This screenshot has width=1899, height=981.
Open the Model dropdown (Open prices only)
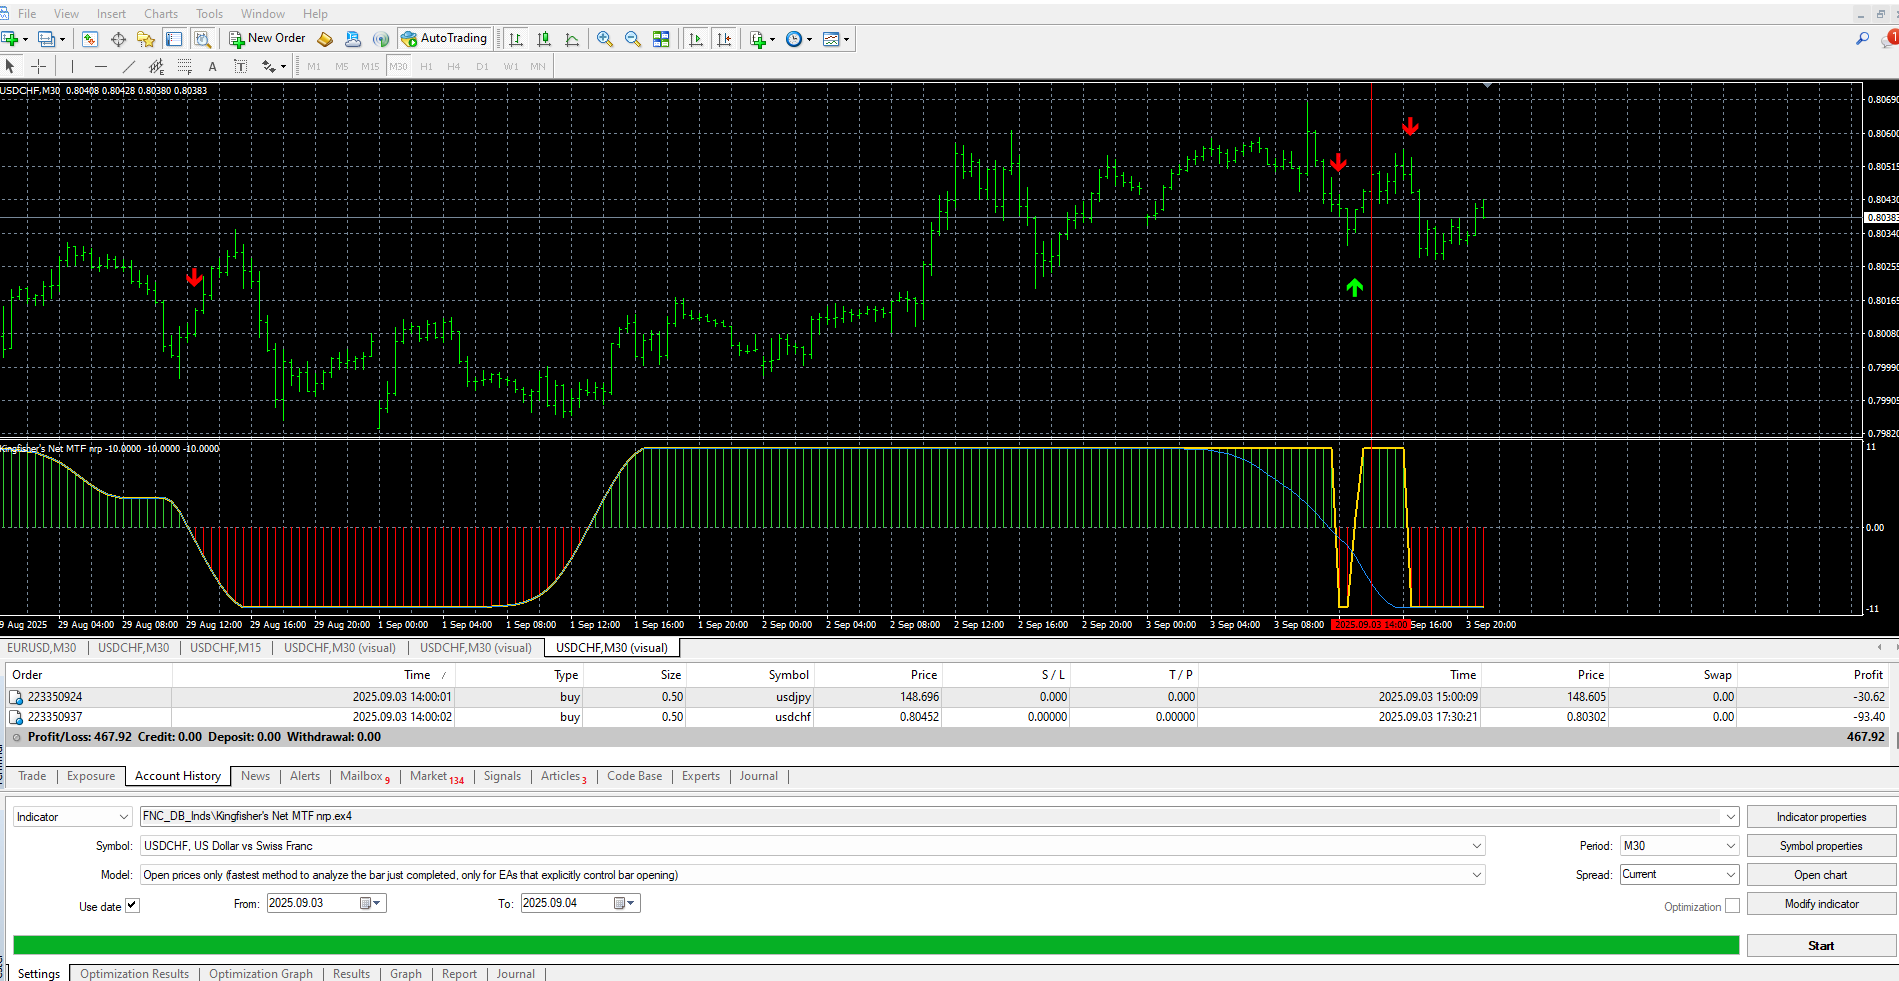tap(812, 875)
